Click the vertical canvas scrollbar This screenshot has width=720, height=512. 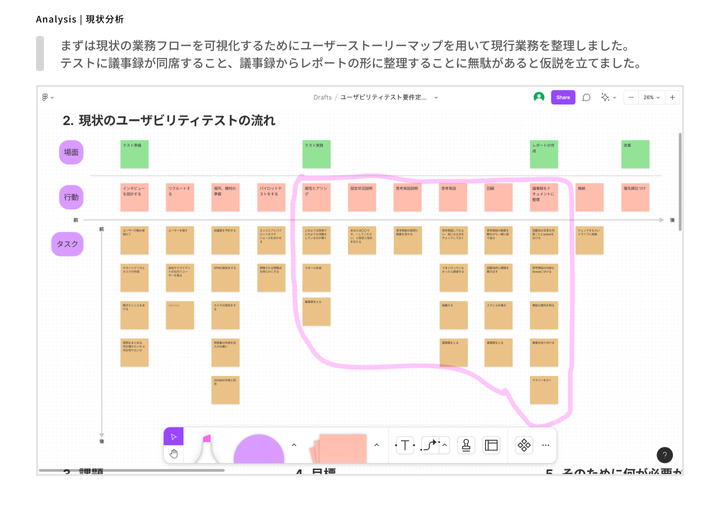(x=680, y=181)
